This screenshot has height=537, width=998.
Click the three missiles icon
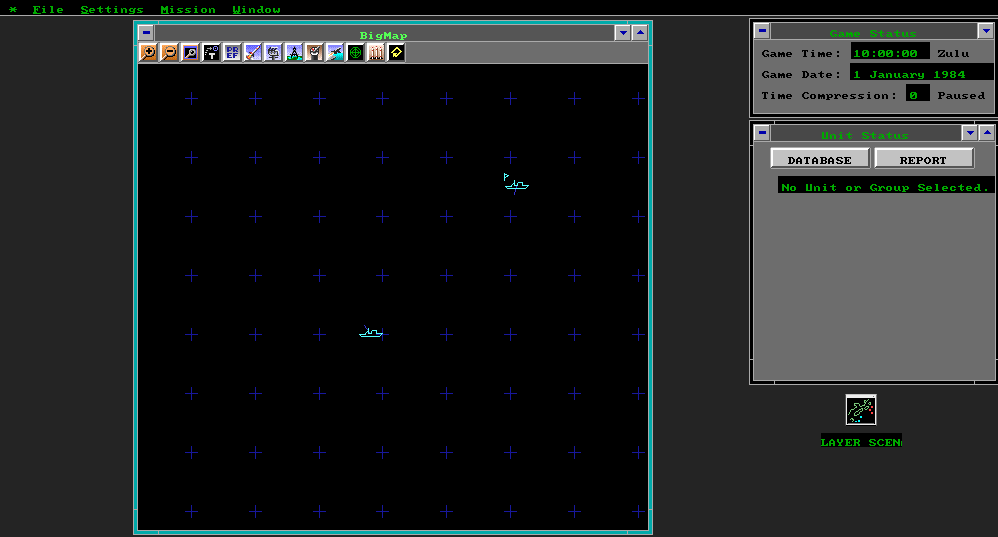pyautogui.click(x=376, y=53)
